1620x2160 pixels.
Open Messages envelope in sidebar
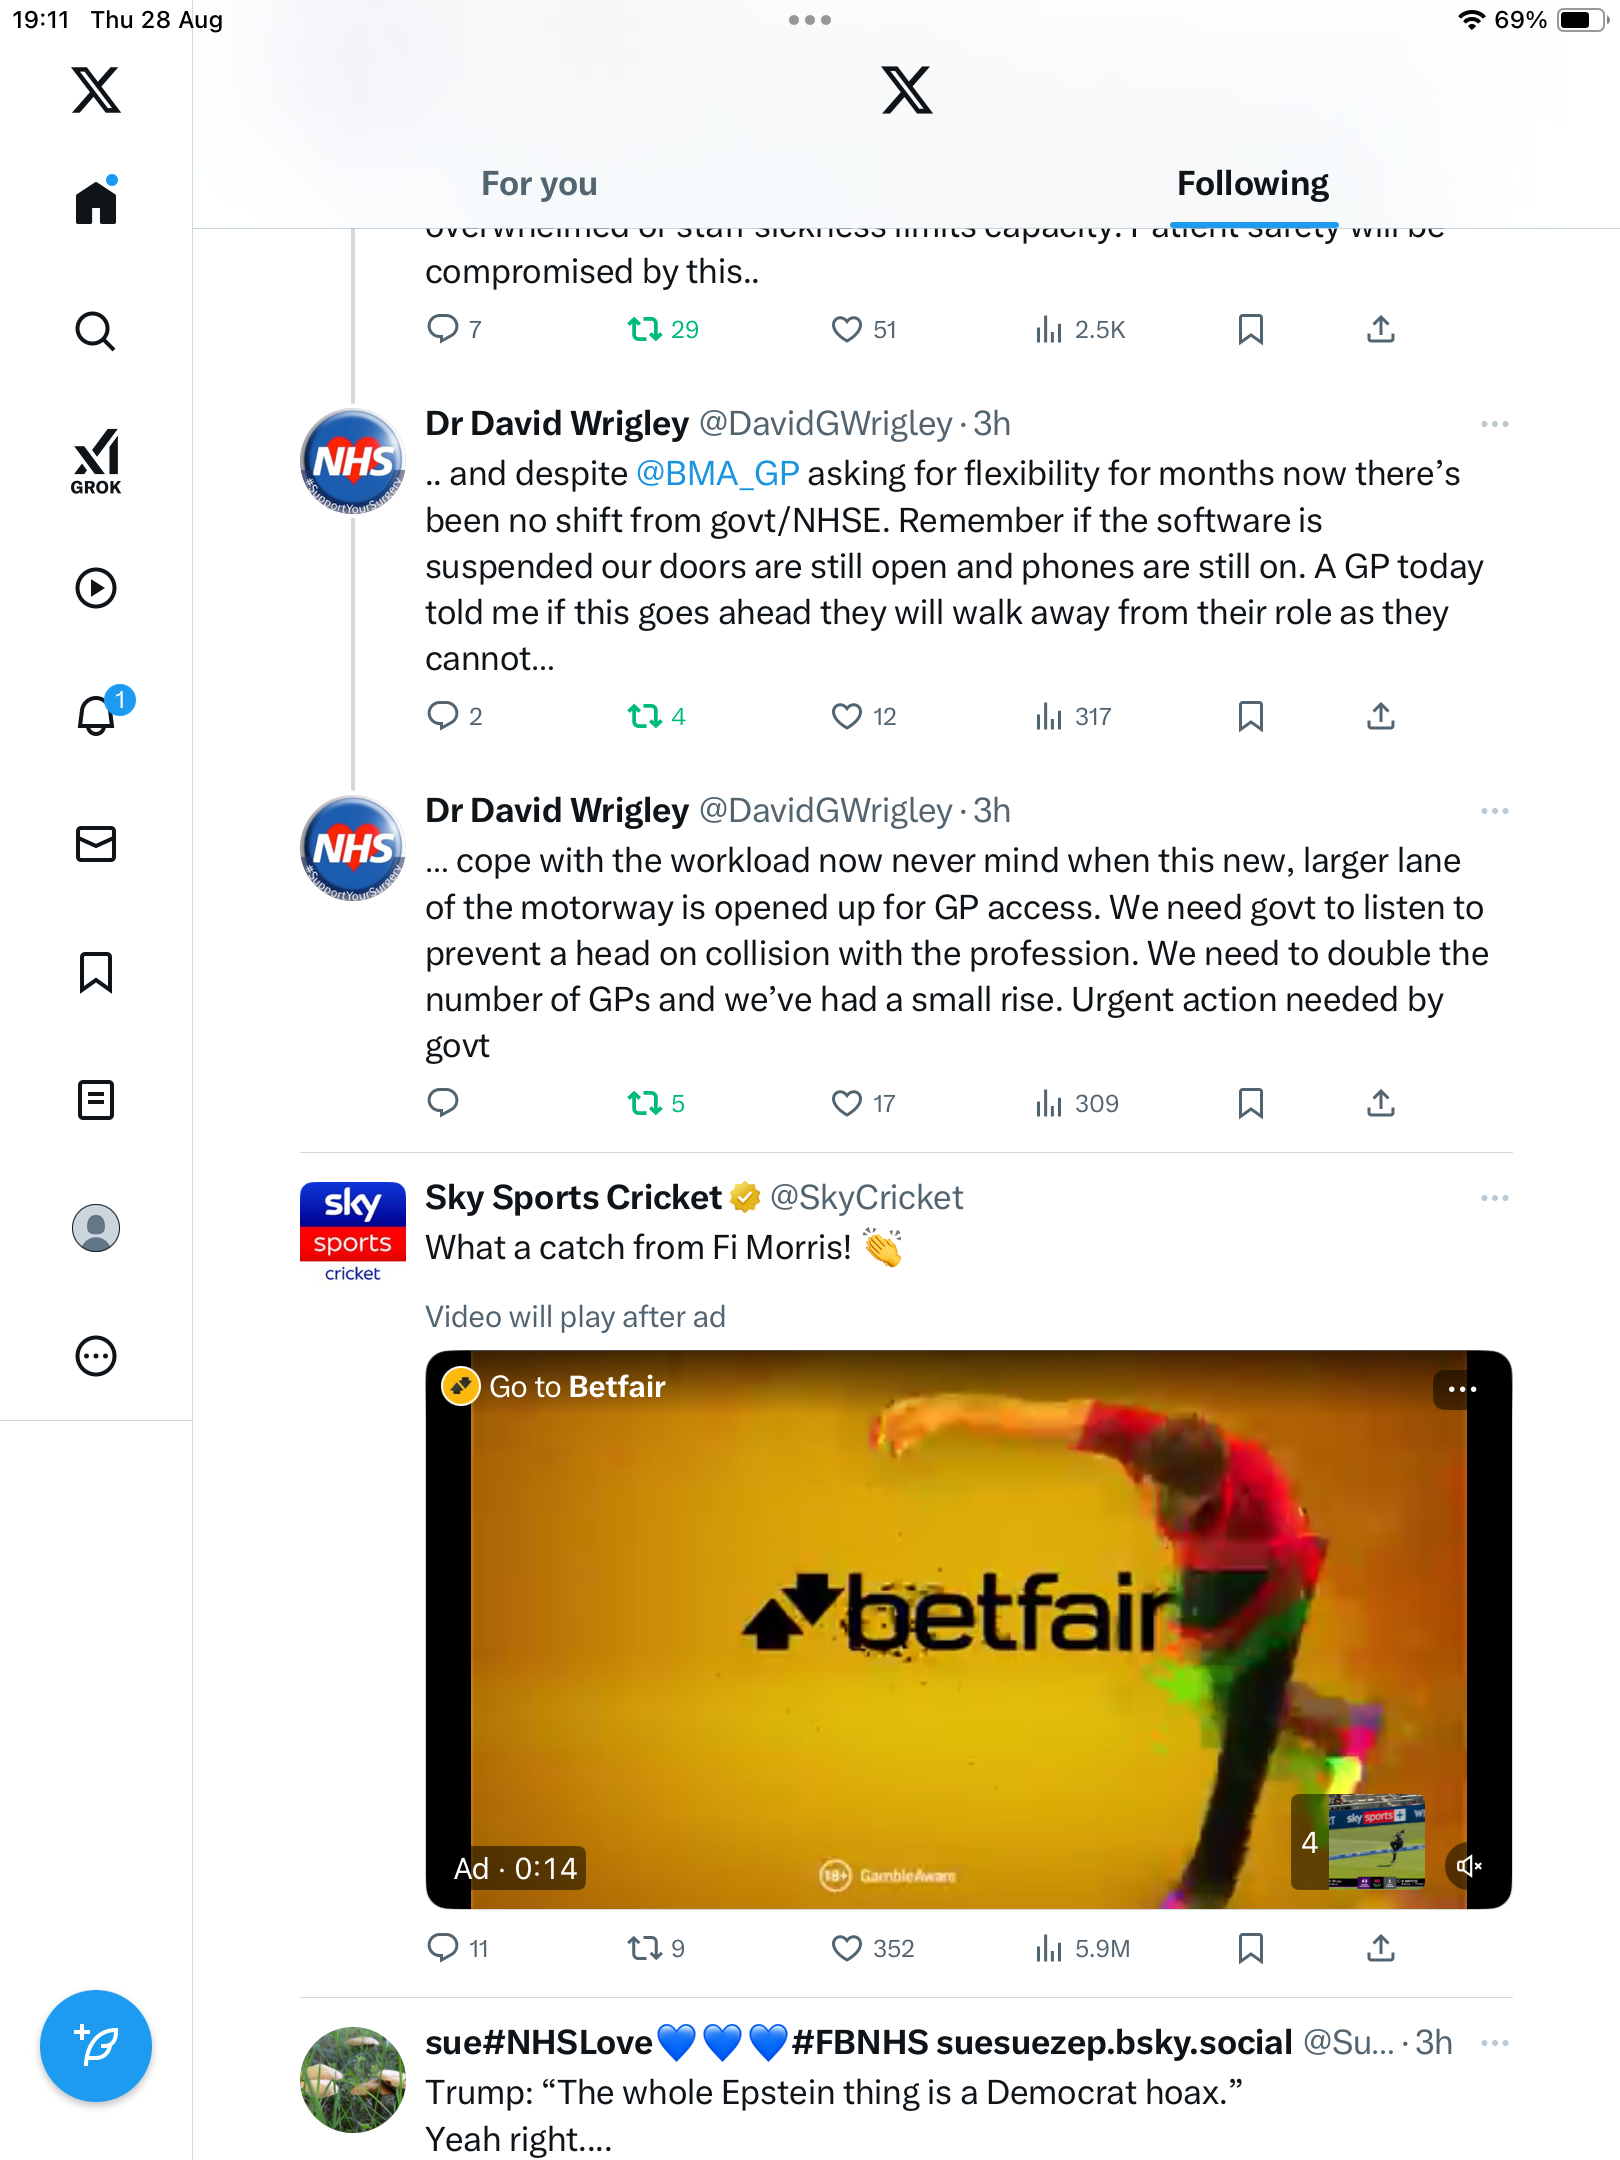point(96,844)
